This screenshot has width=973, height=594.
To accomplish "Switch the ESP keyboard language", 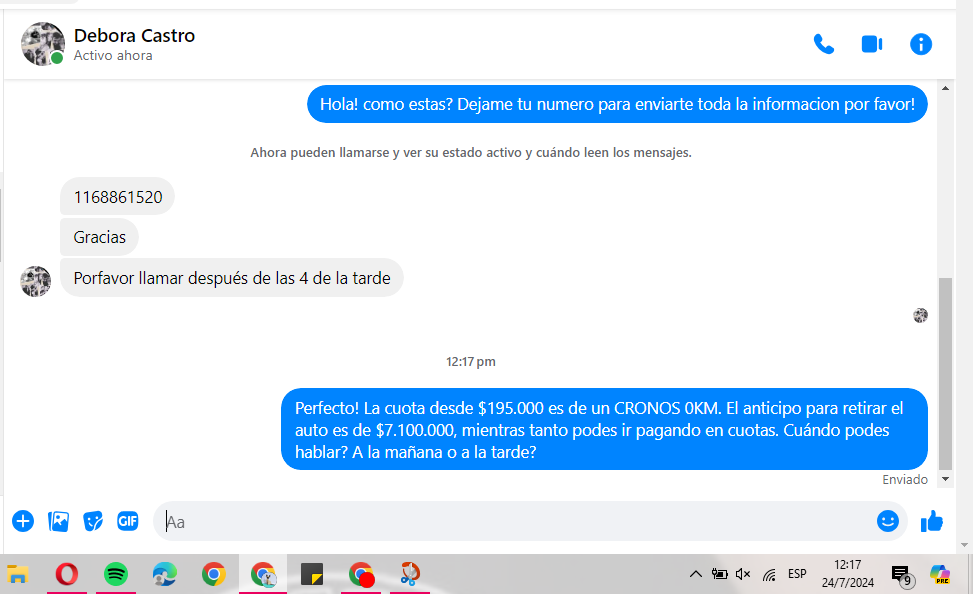I will coord(797,574).
